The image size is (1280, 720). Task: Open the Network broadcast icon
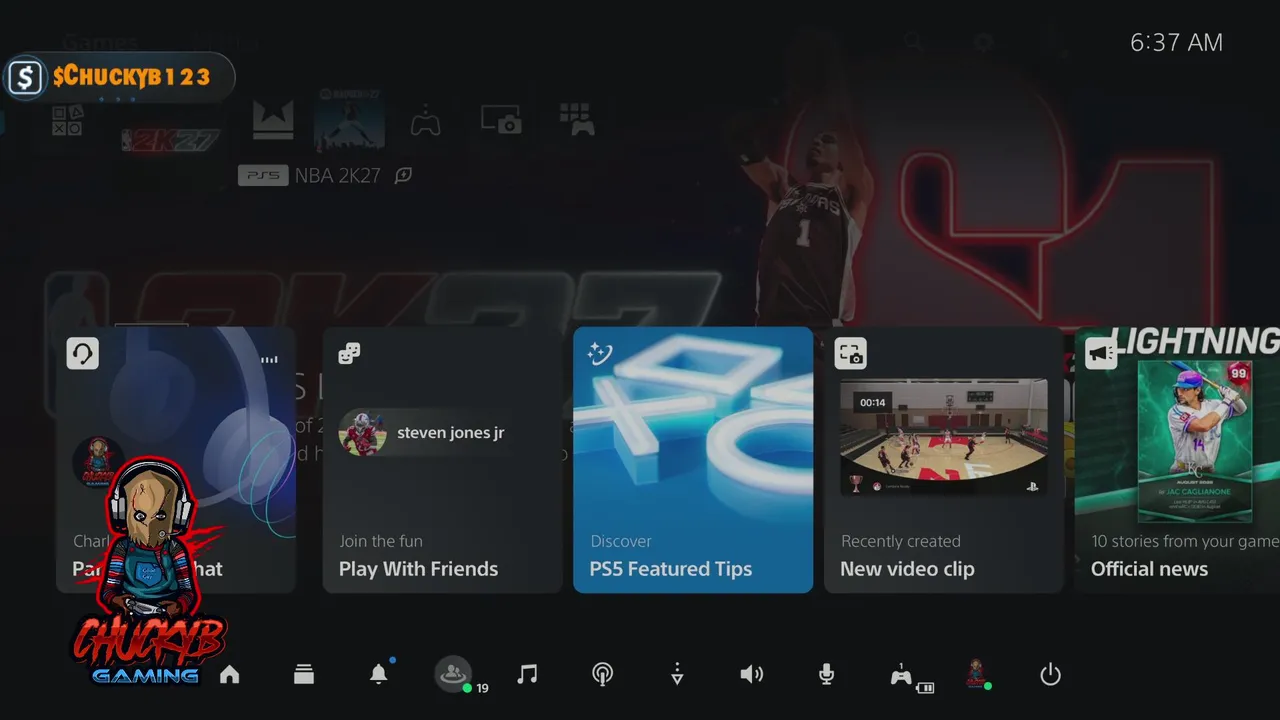[x=602, y=675]
